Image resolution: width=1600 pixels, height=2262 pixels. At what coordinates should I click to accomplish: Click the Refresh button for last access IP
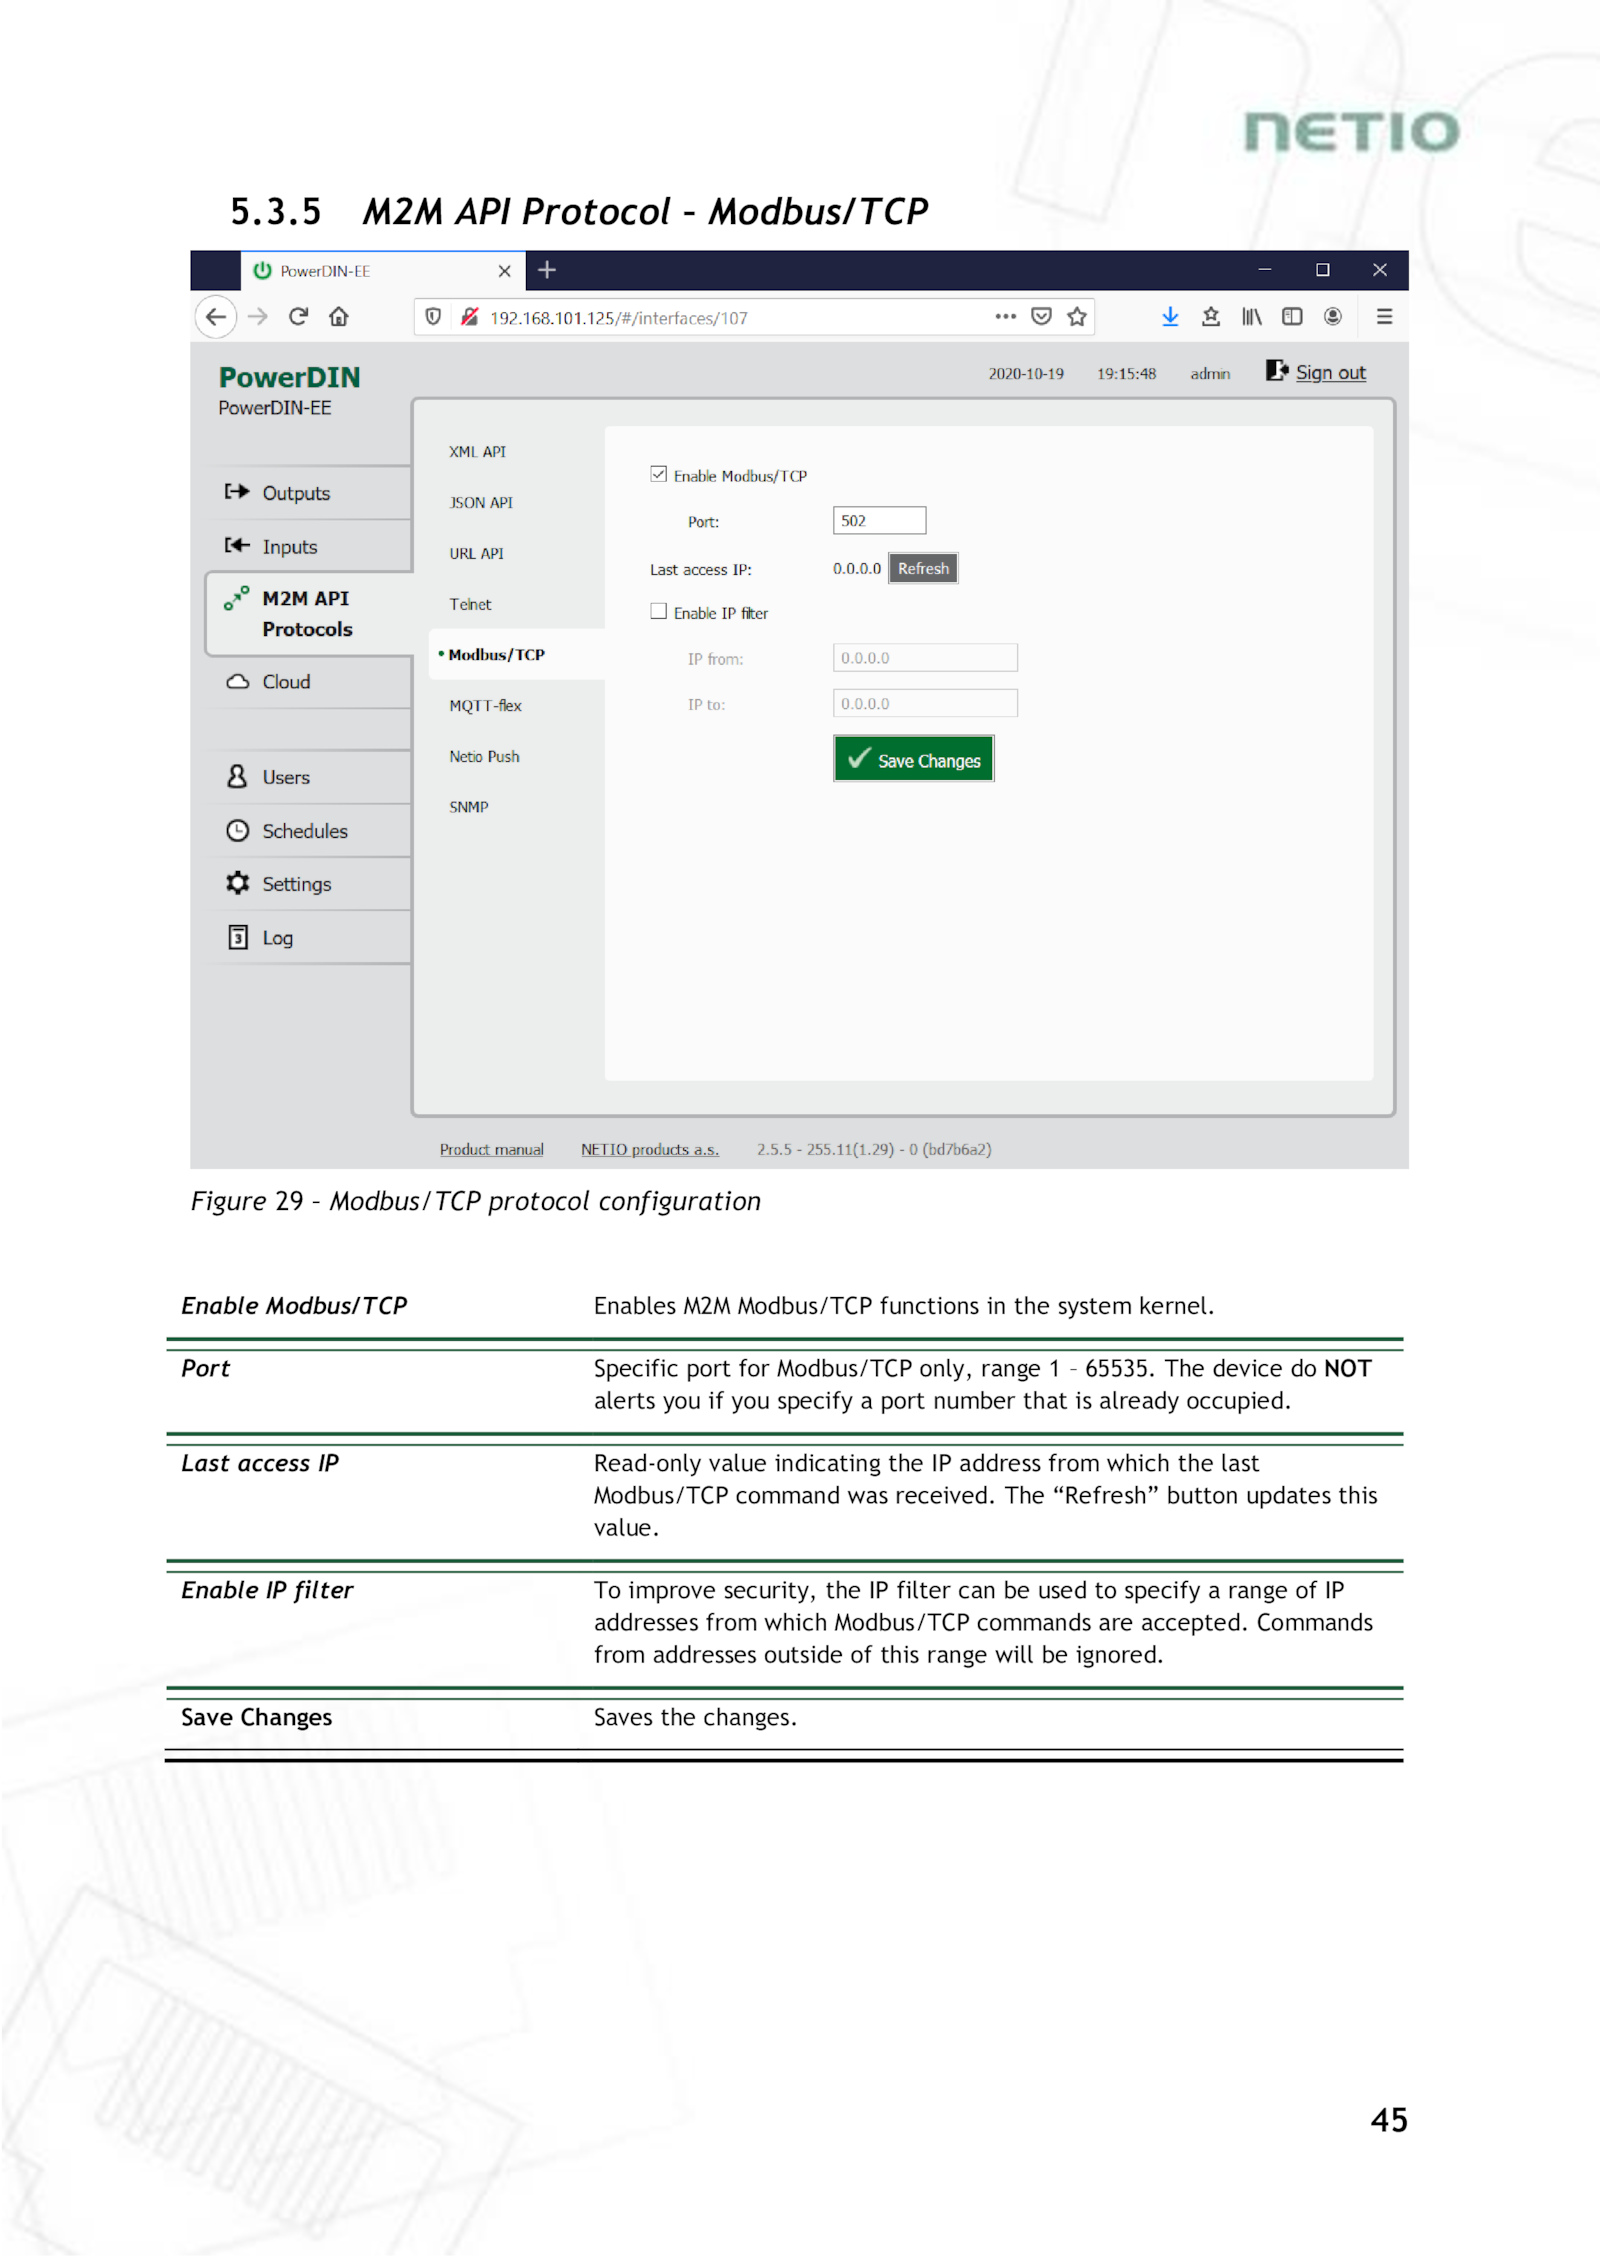point(922,569)
